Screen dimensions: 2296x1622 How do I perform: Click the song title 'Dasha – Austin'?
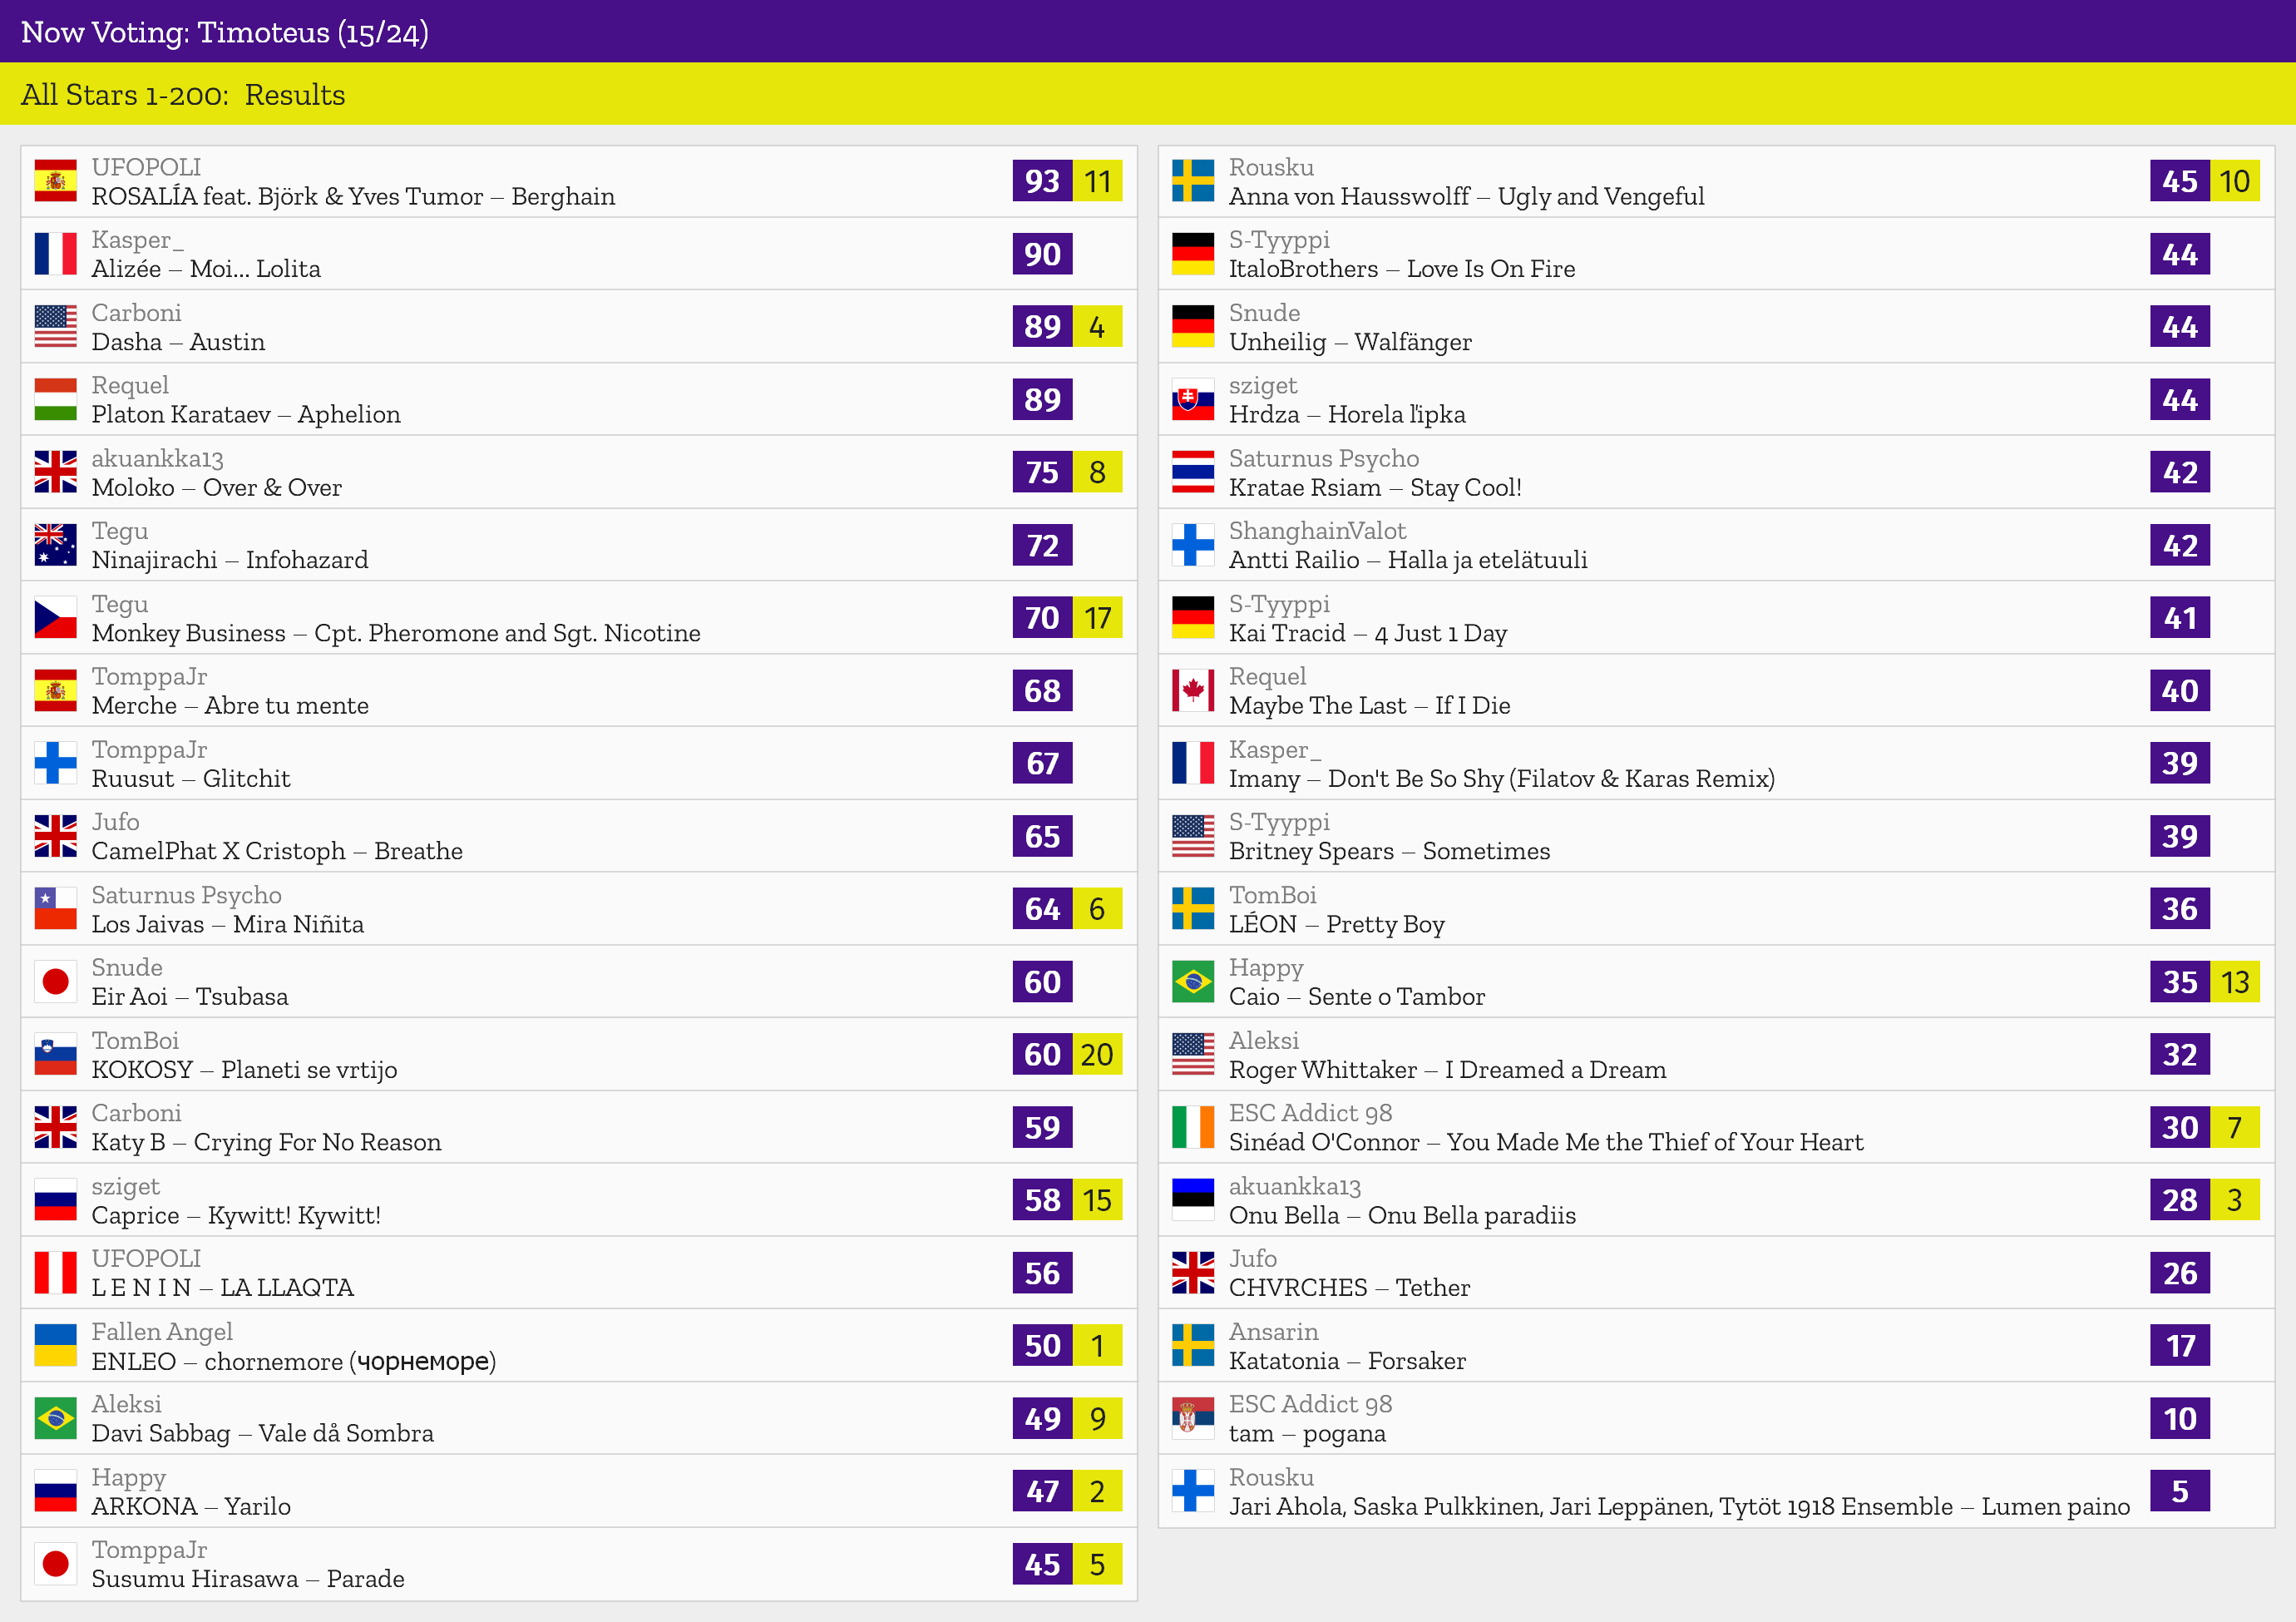tap(178, 342)
